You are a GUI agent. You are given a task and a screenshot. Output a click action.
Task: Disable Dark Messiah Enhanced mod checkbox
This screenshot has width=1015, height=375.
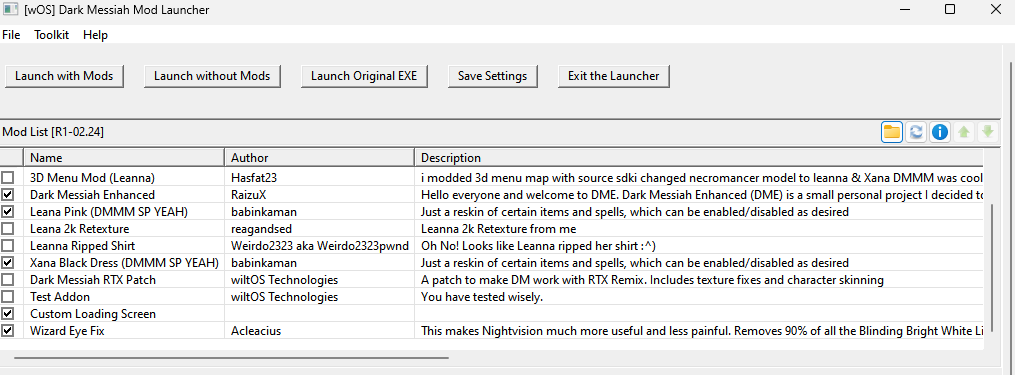tap(8, 194)
